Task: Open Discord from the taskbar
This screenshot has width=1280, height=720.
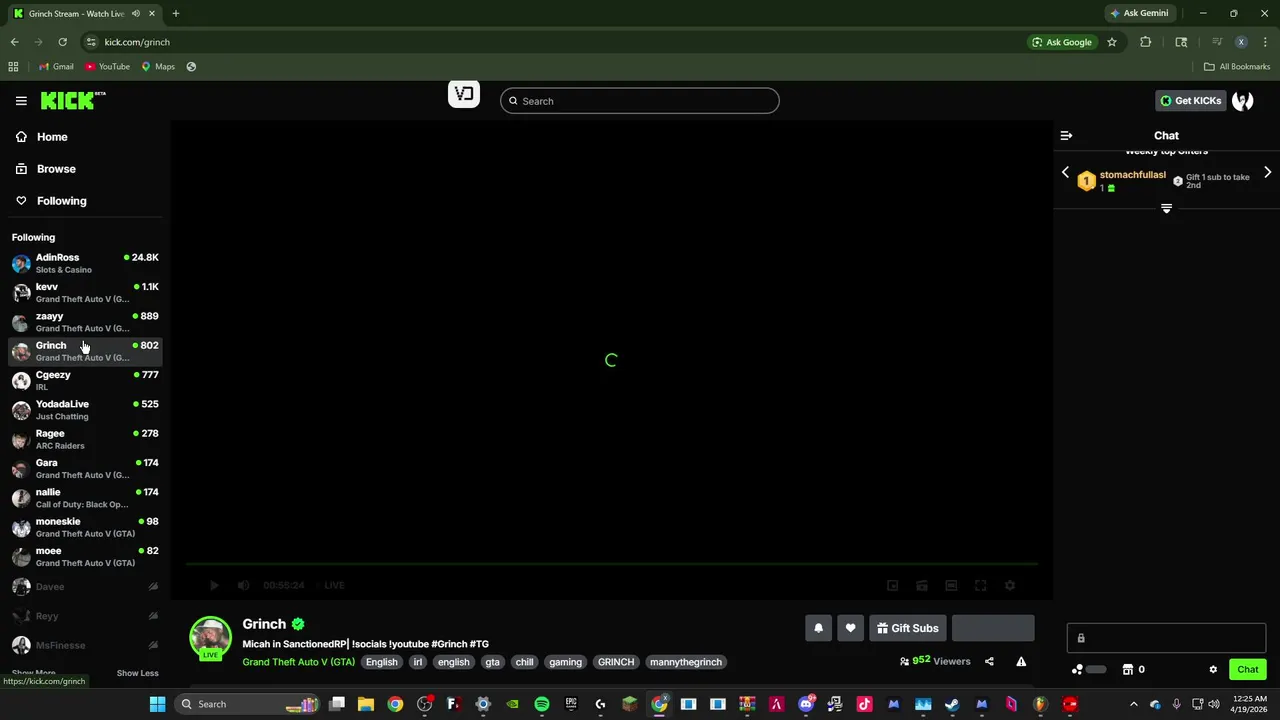Action: tap(806, 704)
